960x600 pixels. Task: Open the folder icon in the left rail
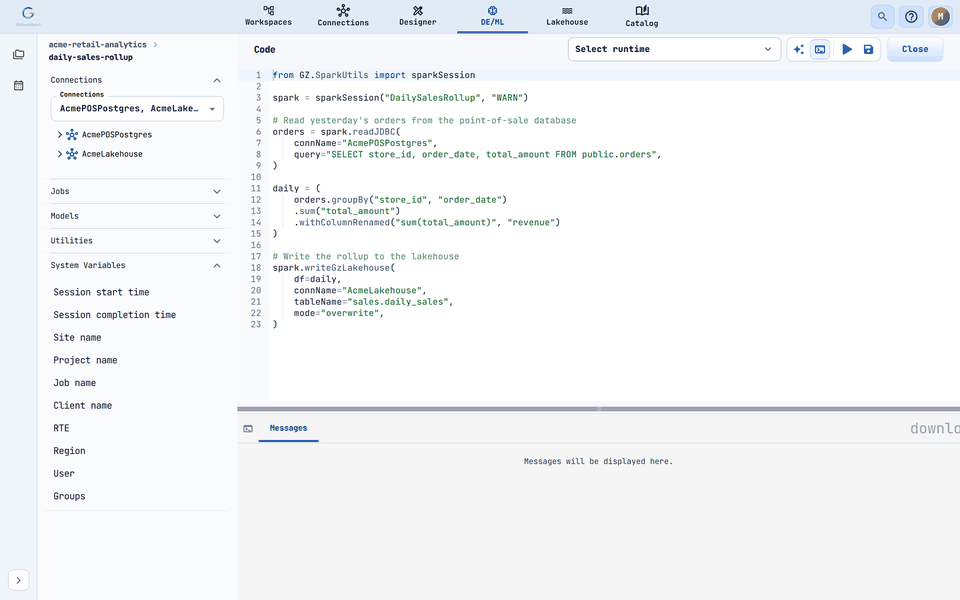18,54
